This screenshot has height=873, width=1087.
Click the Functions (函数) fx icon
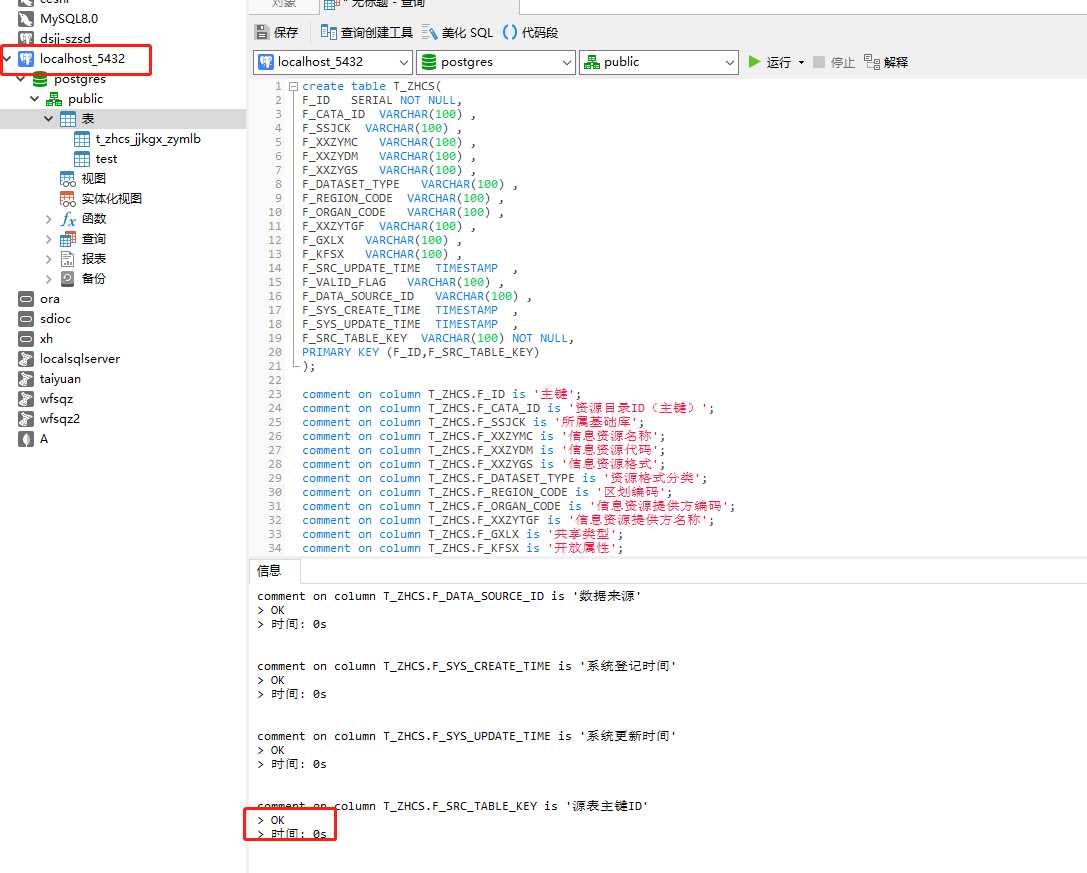pyautogui.click(x=68, y=219)
